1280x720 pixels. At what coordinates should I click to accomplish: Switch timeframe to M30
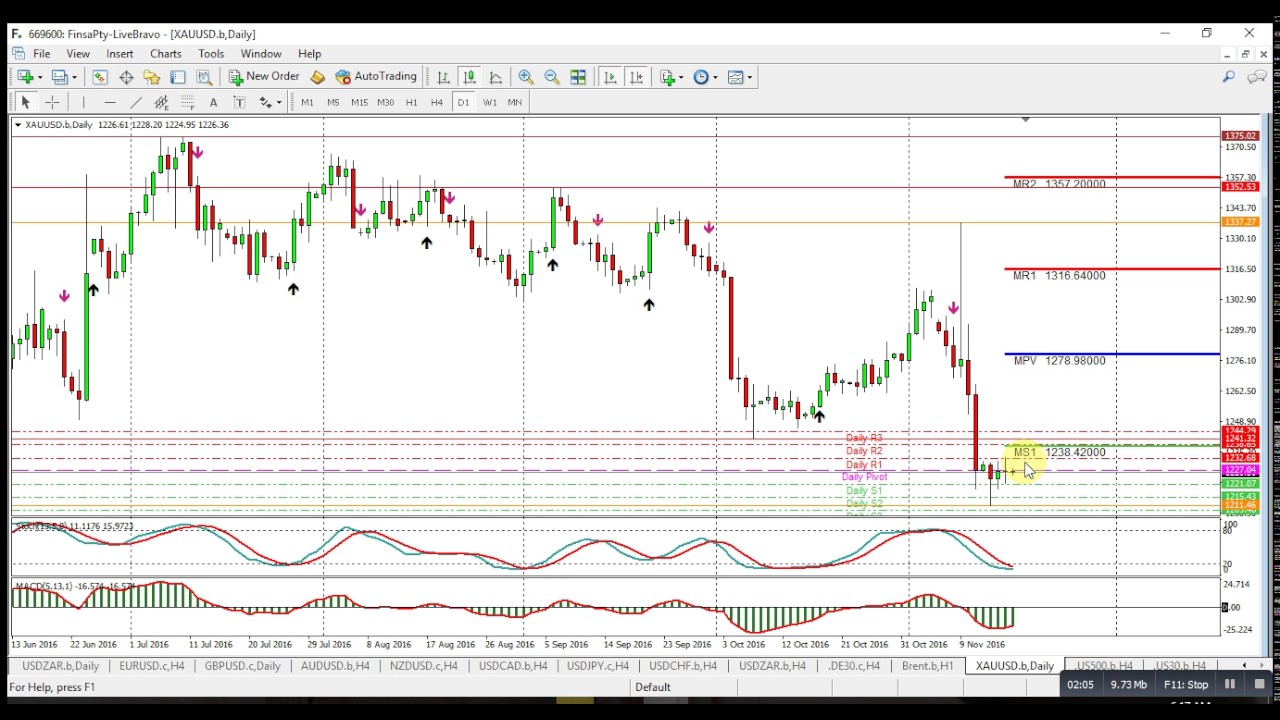385,102
